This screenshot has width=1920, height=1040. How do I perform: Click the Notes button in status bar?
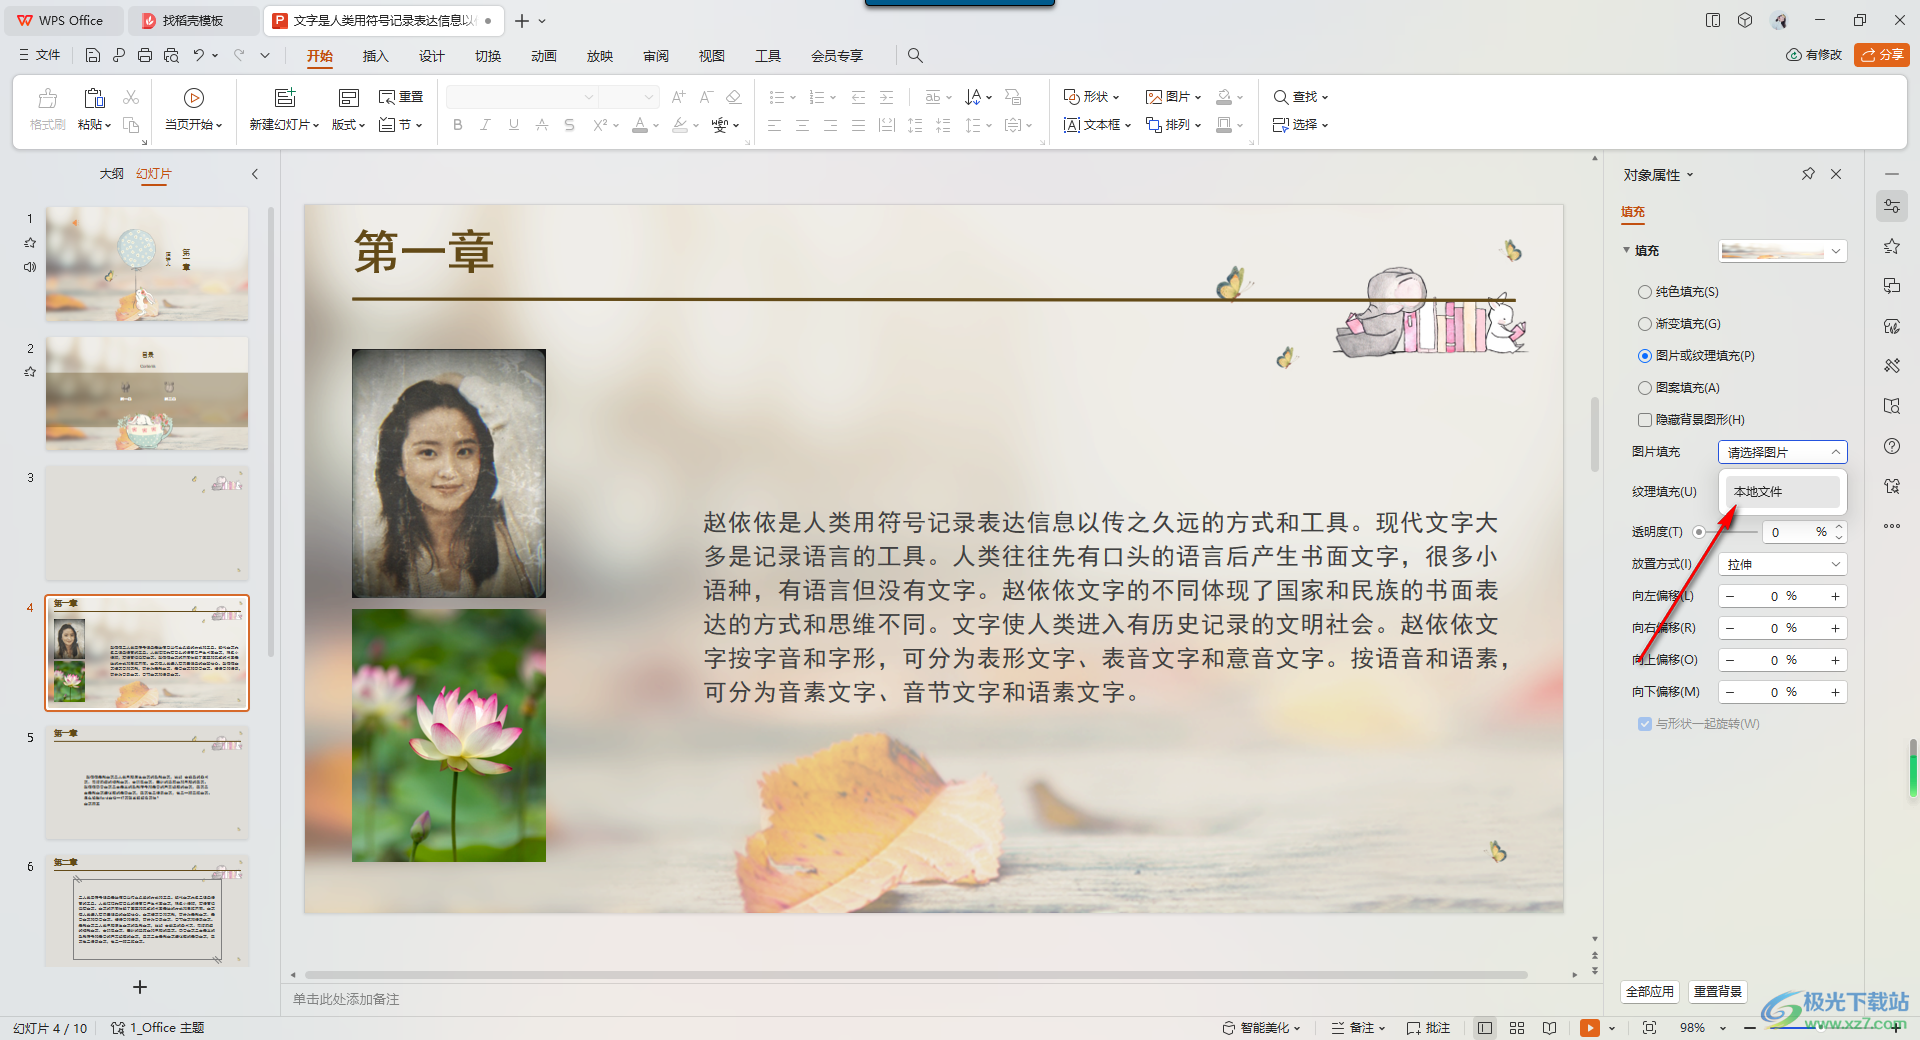tap(1358, 1028)
